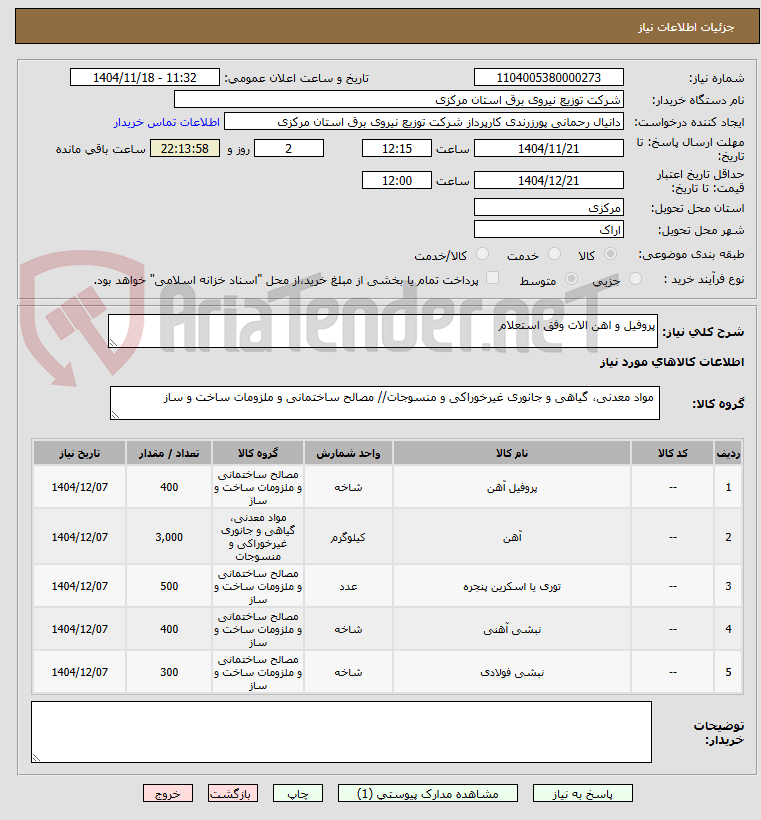Image resolution: width=761 pixels, height=820 pixels.
Task: Click the عدد unit cell
Action: click(348, 586)
